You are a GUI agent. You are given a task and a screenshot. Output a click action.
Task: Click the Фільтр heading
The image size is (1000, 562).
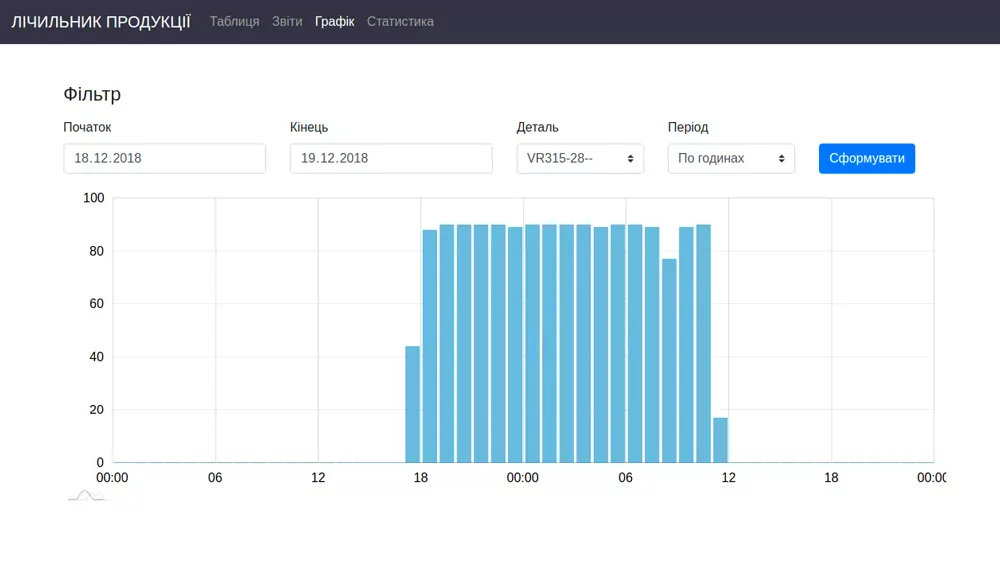tap(92, 94)
